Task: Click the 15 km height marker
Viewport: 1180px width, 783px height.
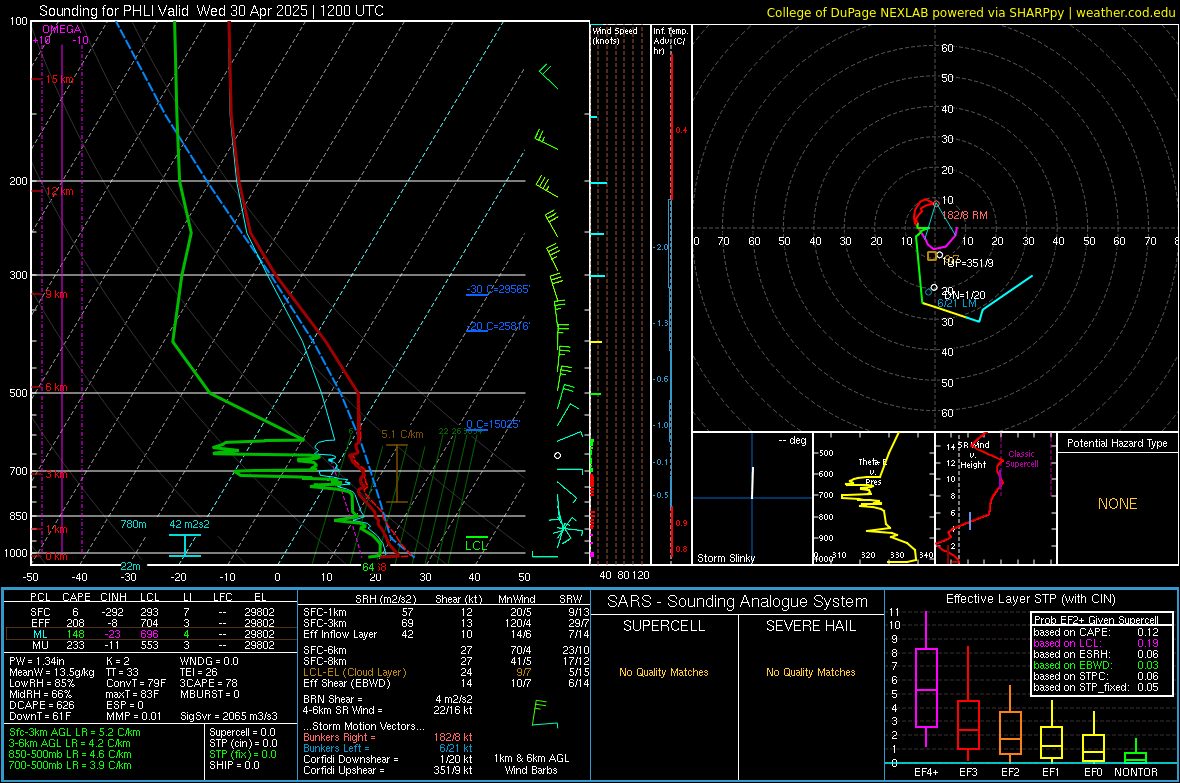Action: (60, 79)
